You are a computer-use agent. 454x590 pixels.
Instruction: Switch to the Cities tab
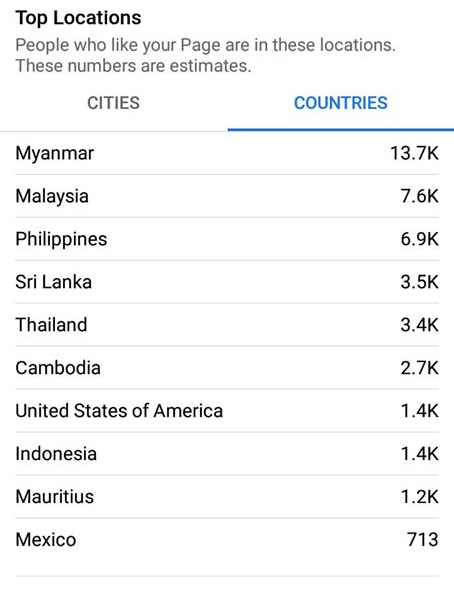113,103
